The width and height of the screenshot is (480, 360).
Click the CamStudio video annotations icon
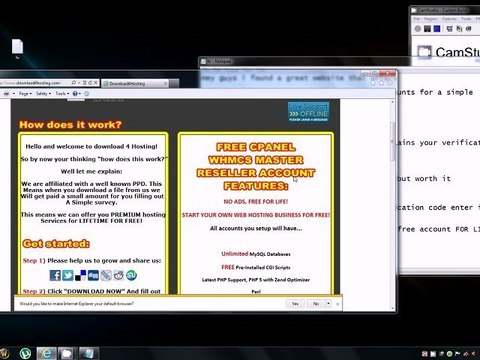click(x=459, y=29)
